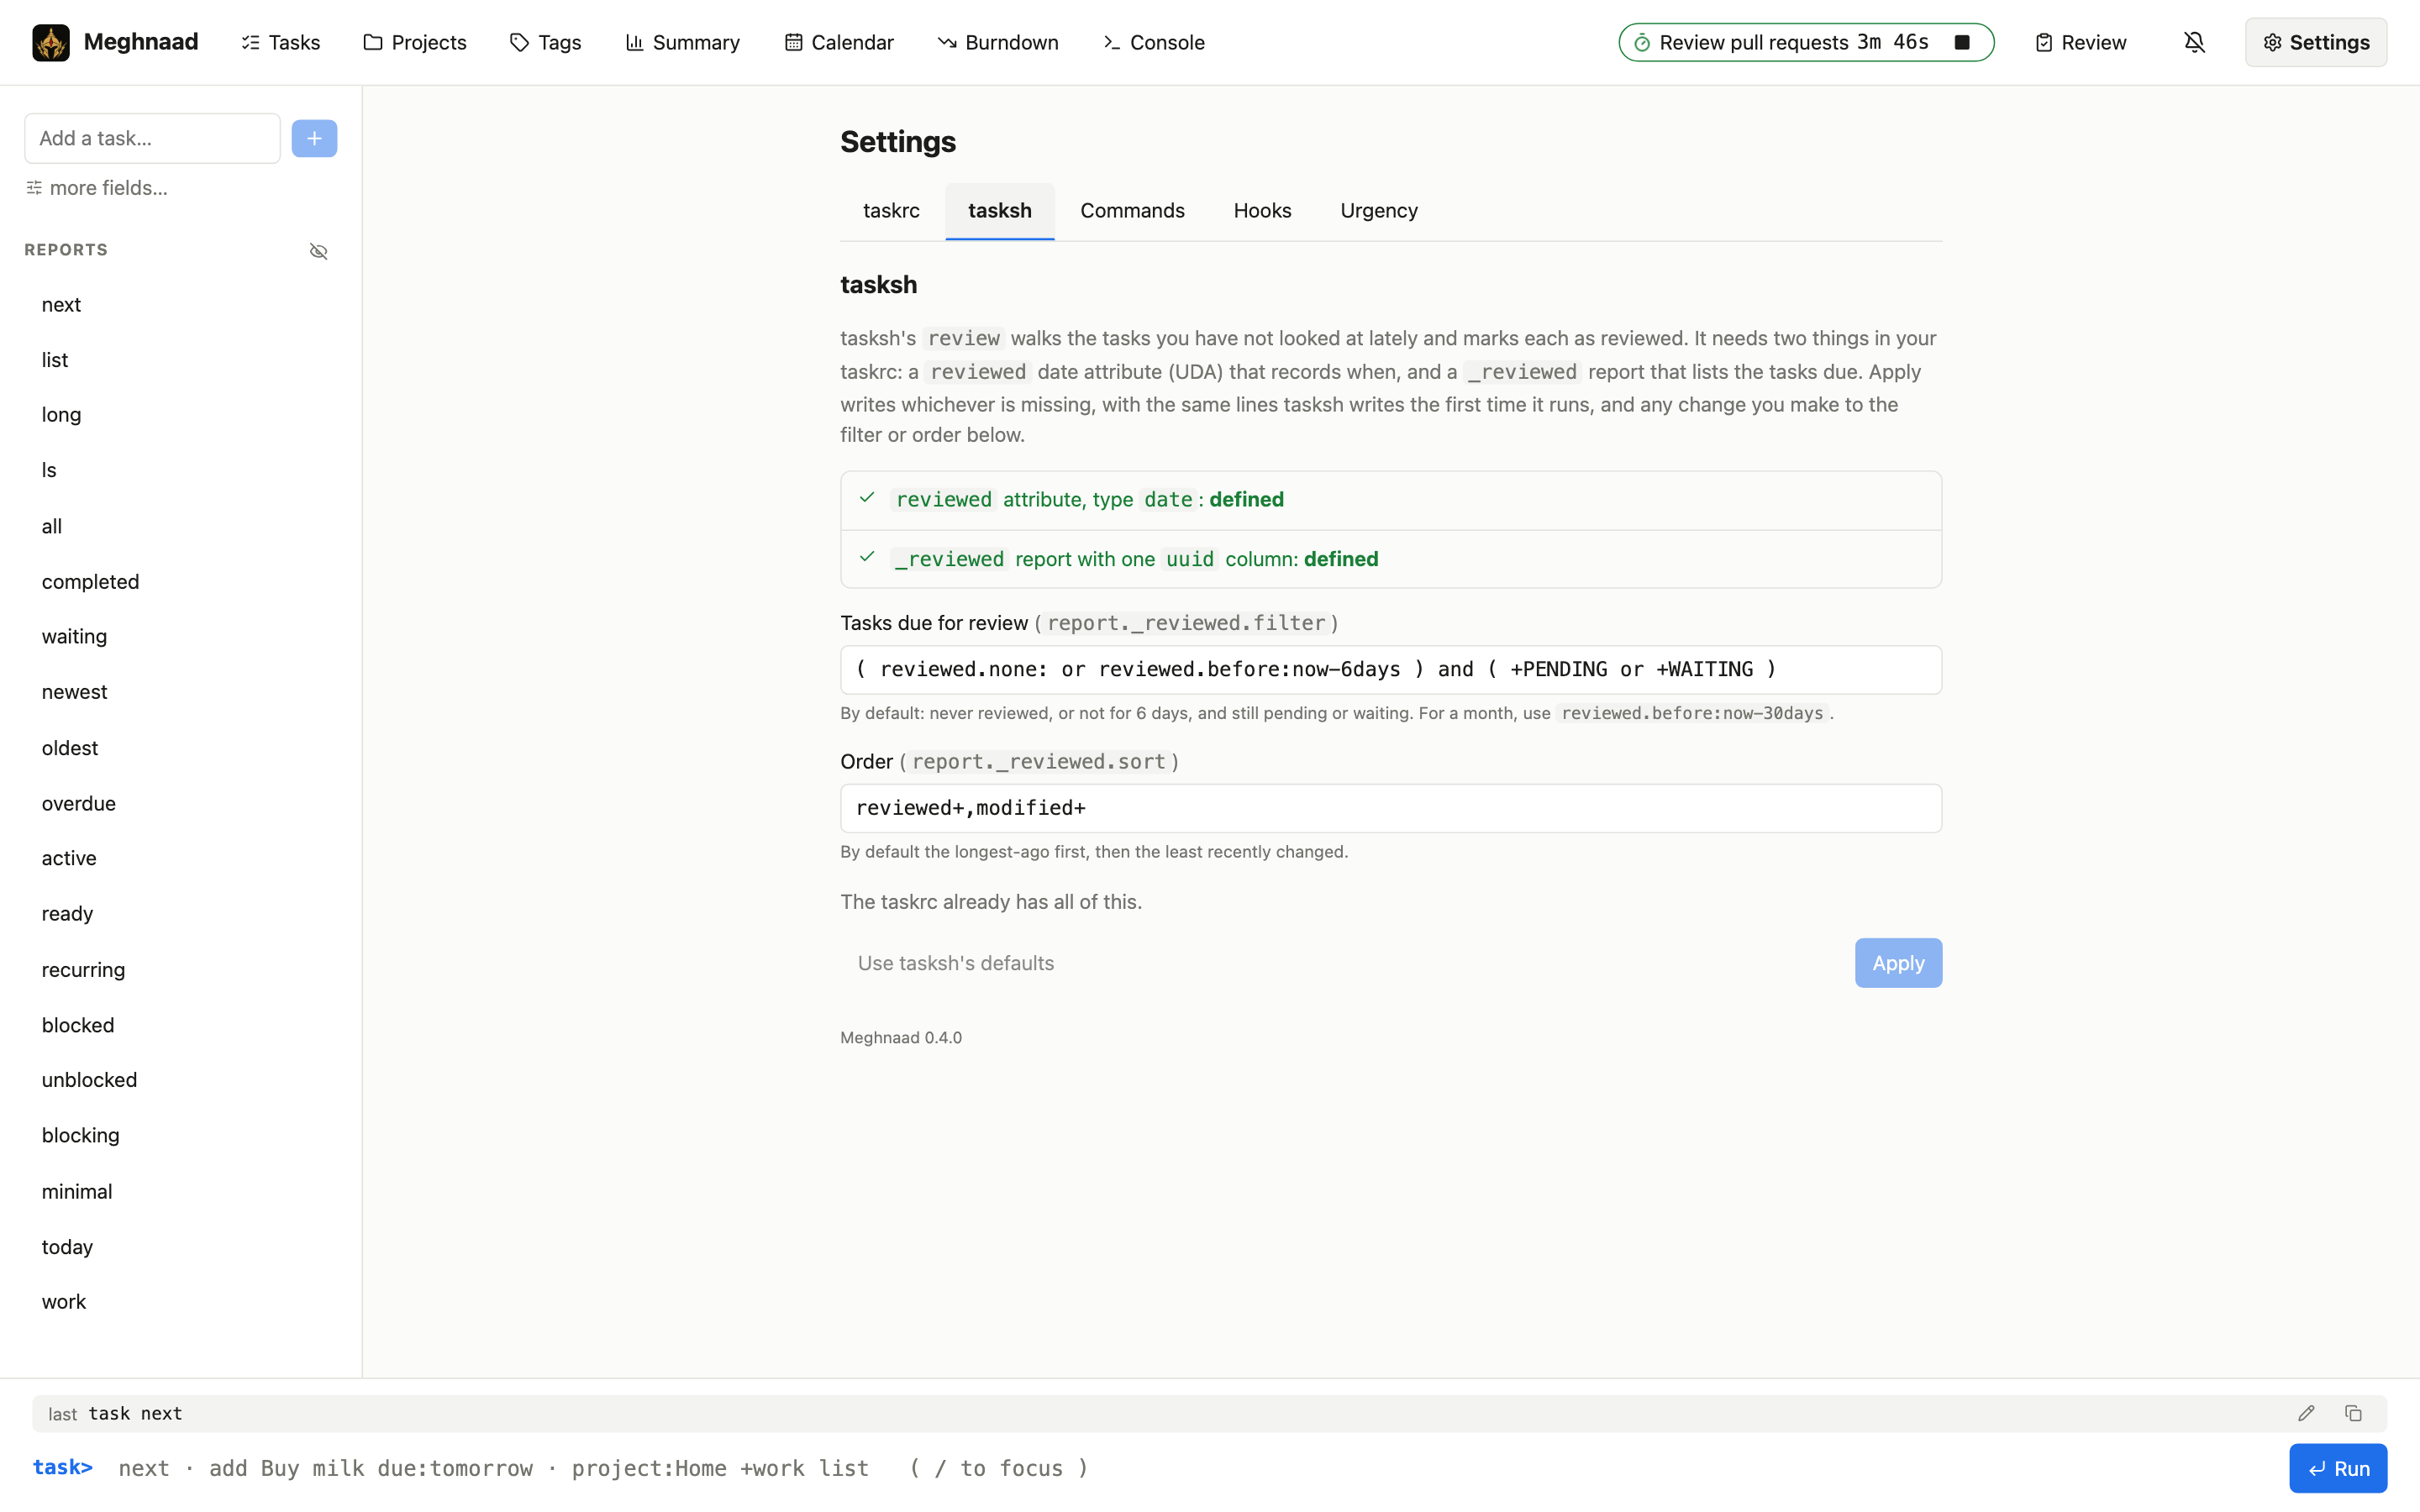Expand more fields for new task
Viewport: 2420px width, 1512px height.
point(97,188)
